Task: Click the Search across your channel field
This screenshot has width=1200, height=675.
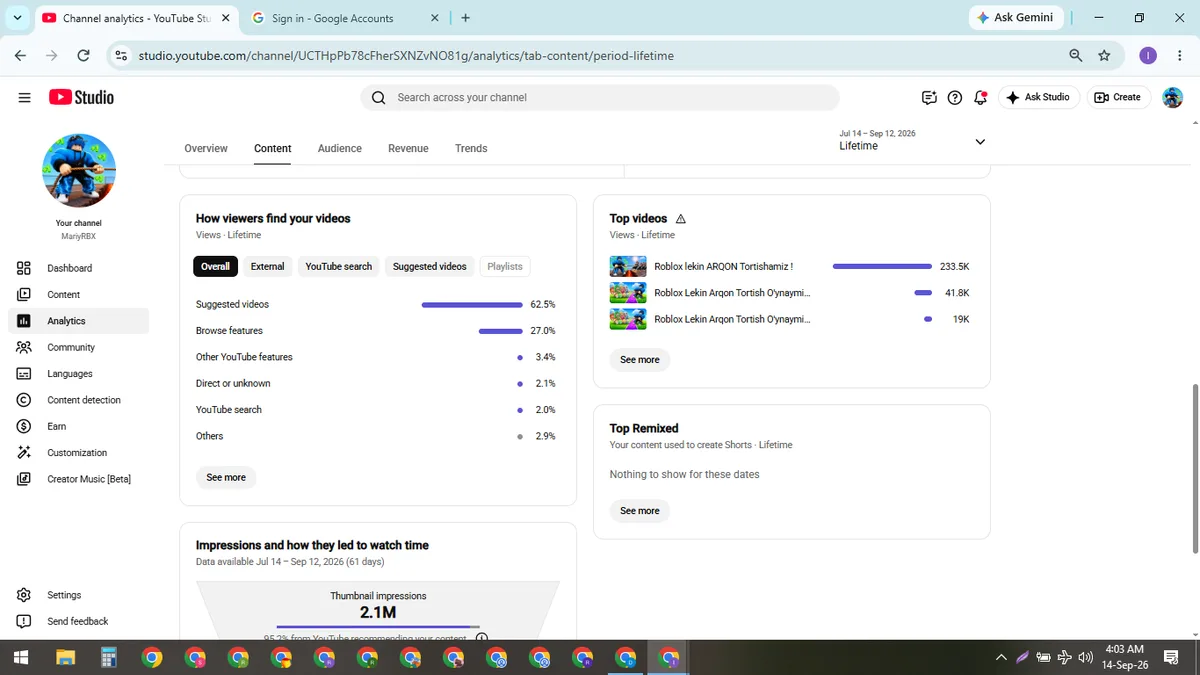Action: click(600, 97)
